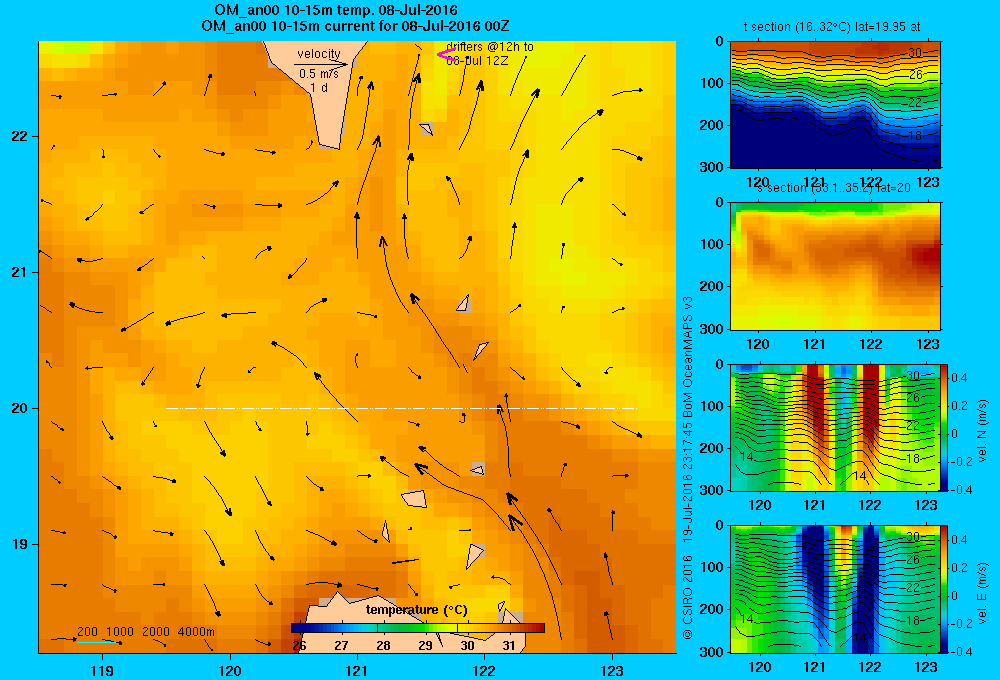Click the magenta drifter marker symbol
Screen dimensions: 1000x680
pyautogui.click(x=445, y=54)
